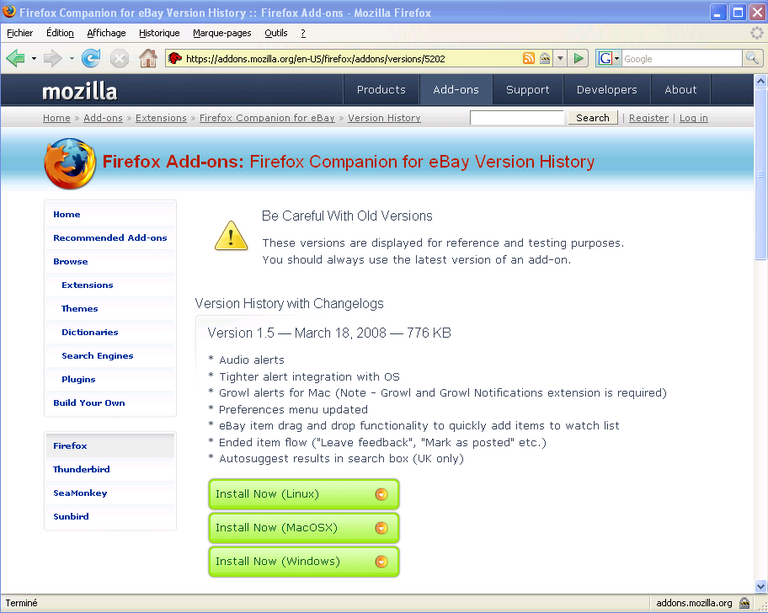Click the yellow warning triangle icon
Image resolution: width=768 pixels, height=613 pixels.
231,236
